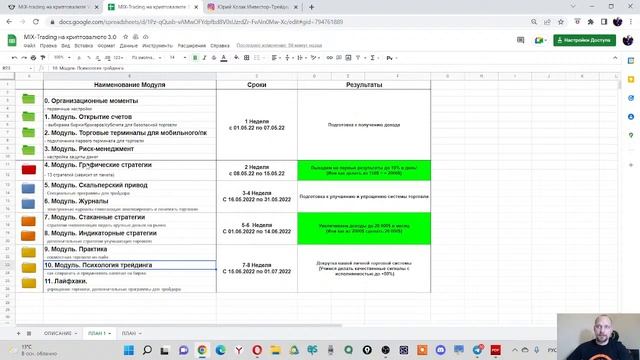The width and height of the screenshot is (640, 360).
Task: Bookmark this page in Chrome
Action: (x=561, y=22)
